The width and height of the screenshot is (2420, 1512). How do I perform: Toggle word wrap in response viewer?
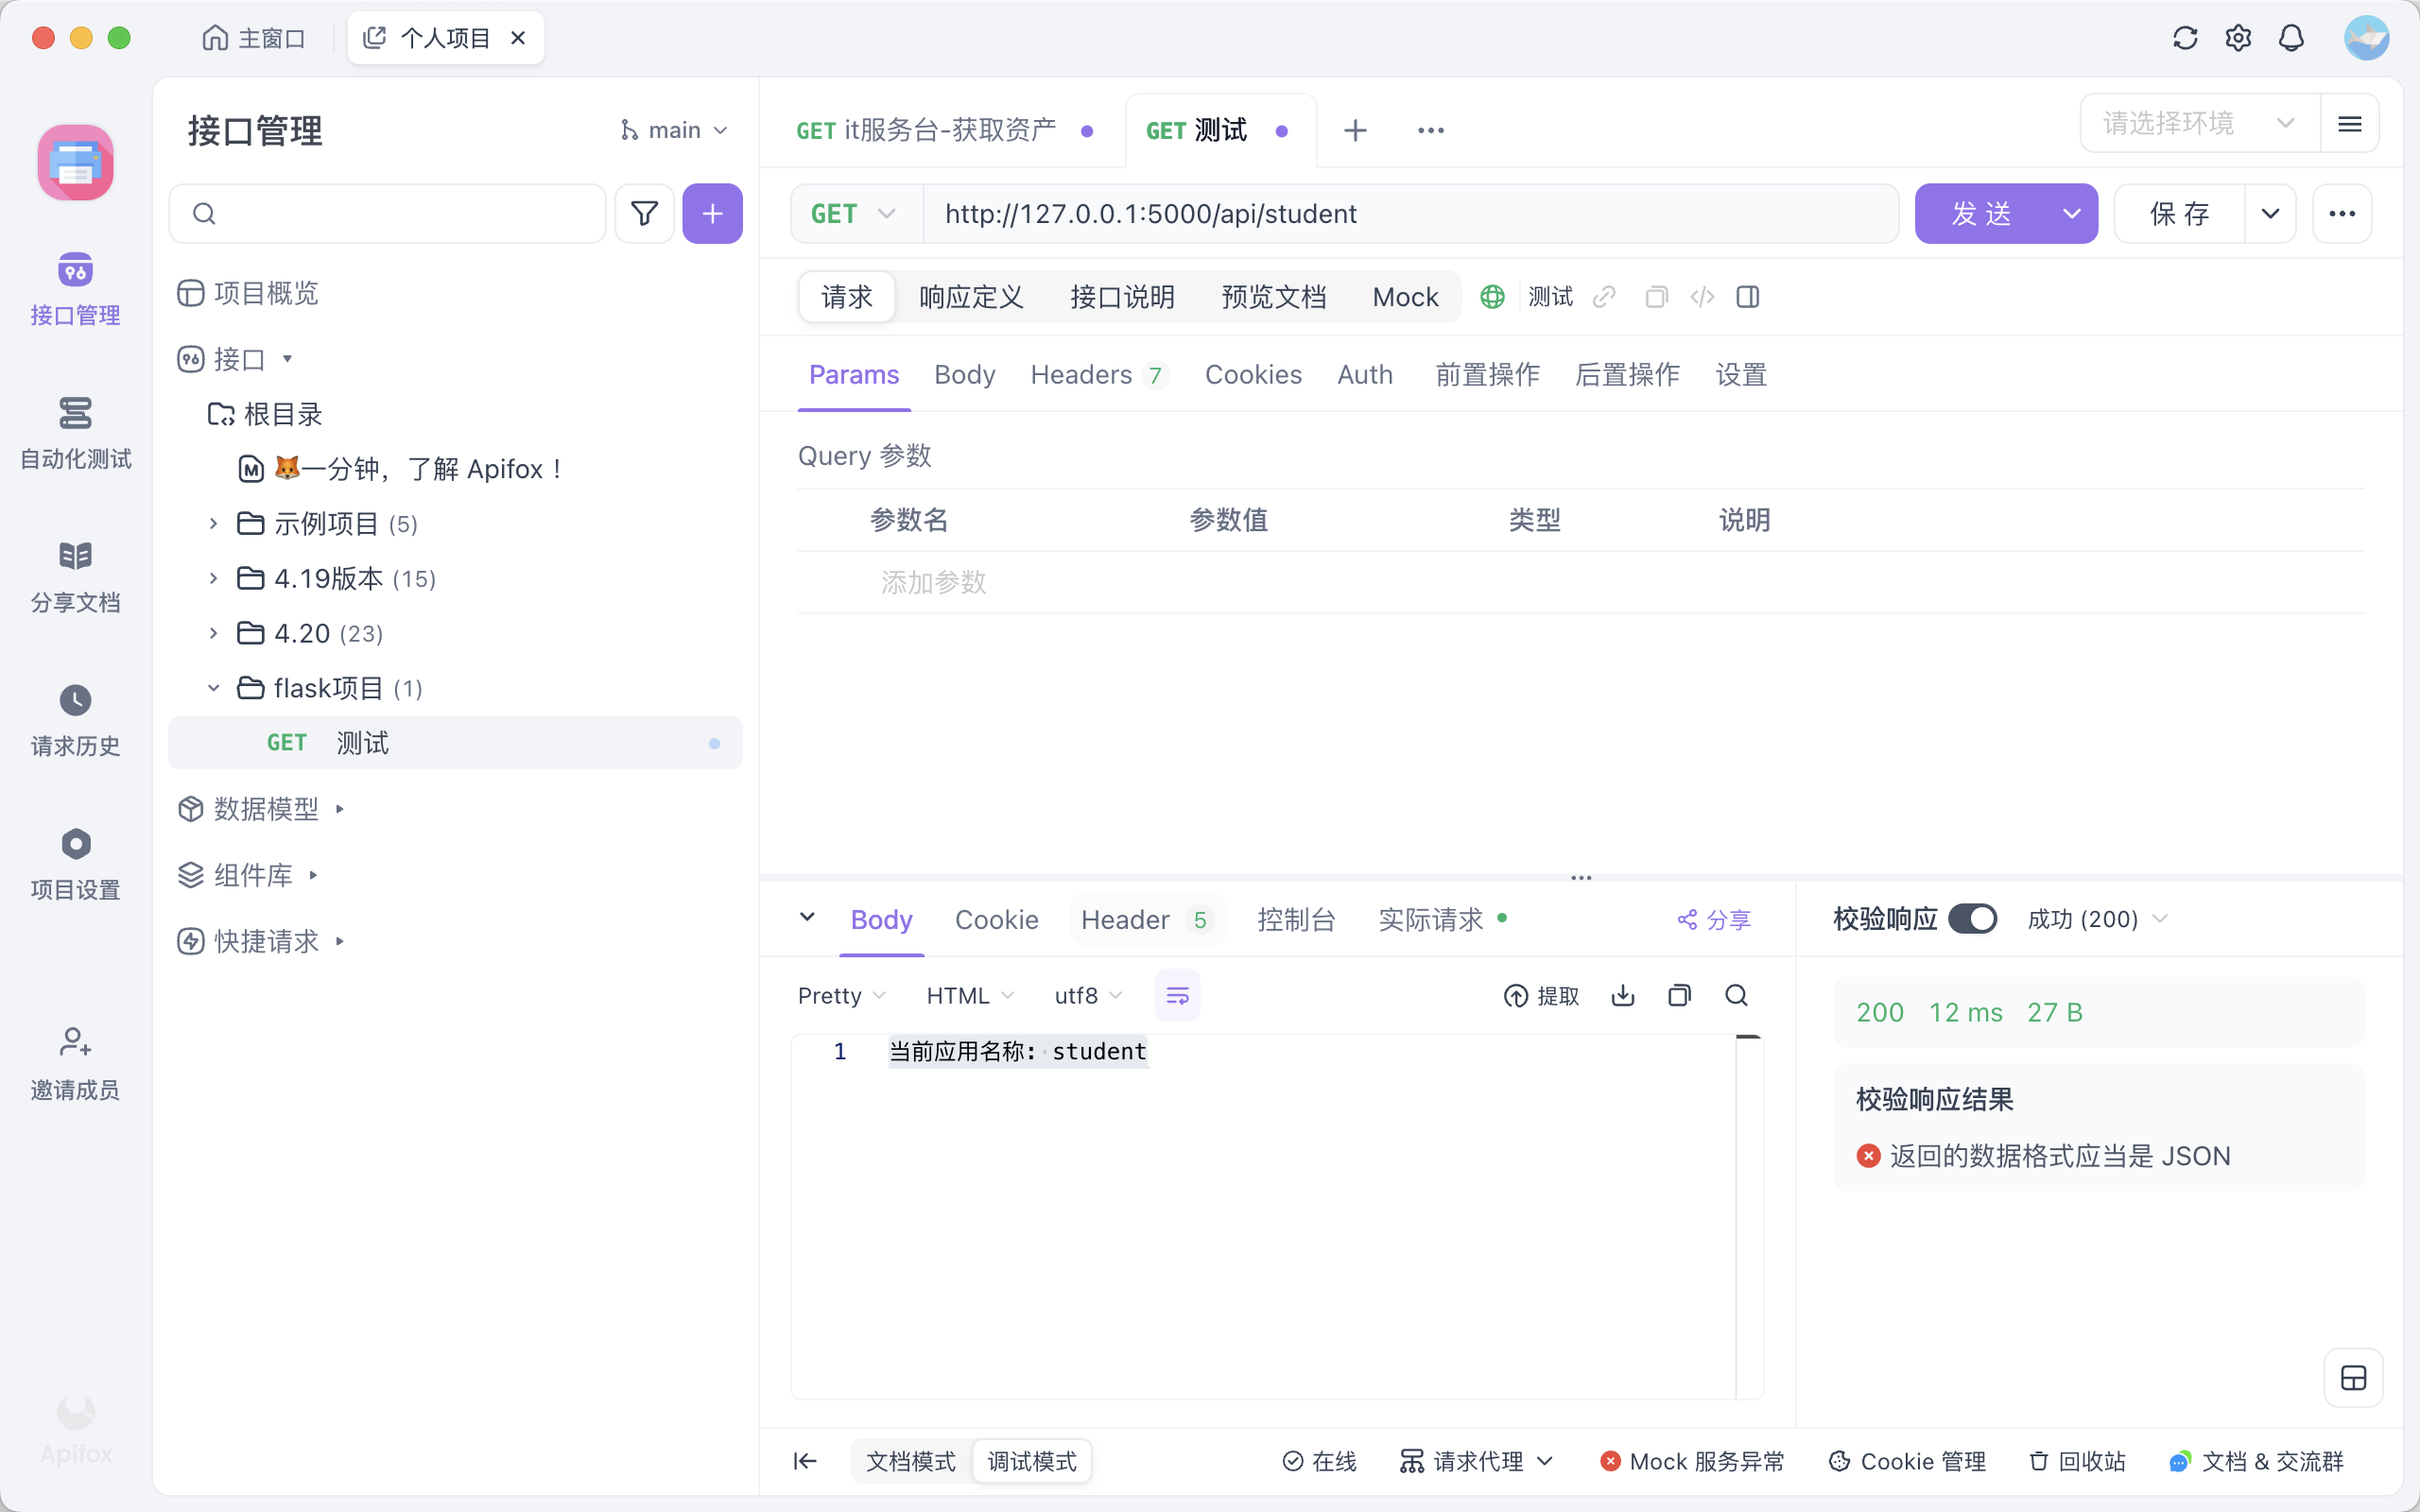point(1177,995)
